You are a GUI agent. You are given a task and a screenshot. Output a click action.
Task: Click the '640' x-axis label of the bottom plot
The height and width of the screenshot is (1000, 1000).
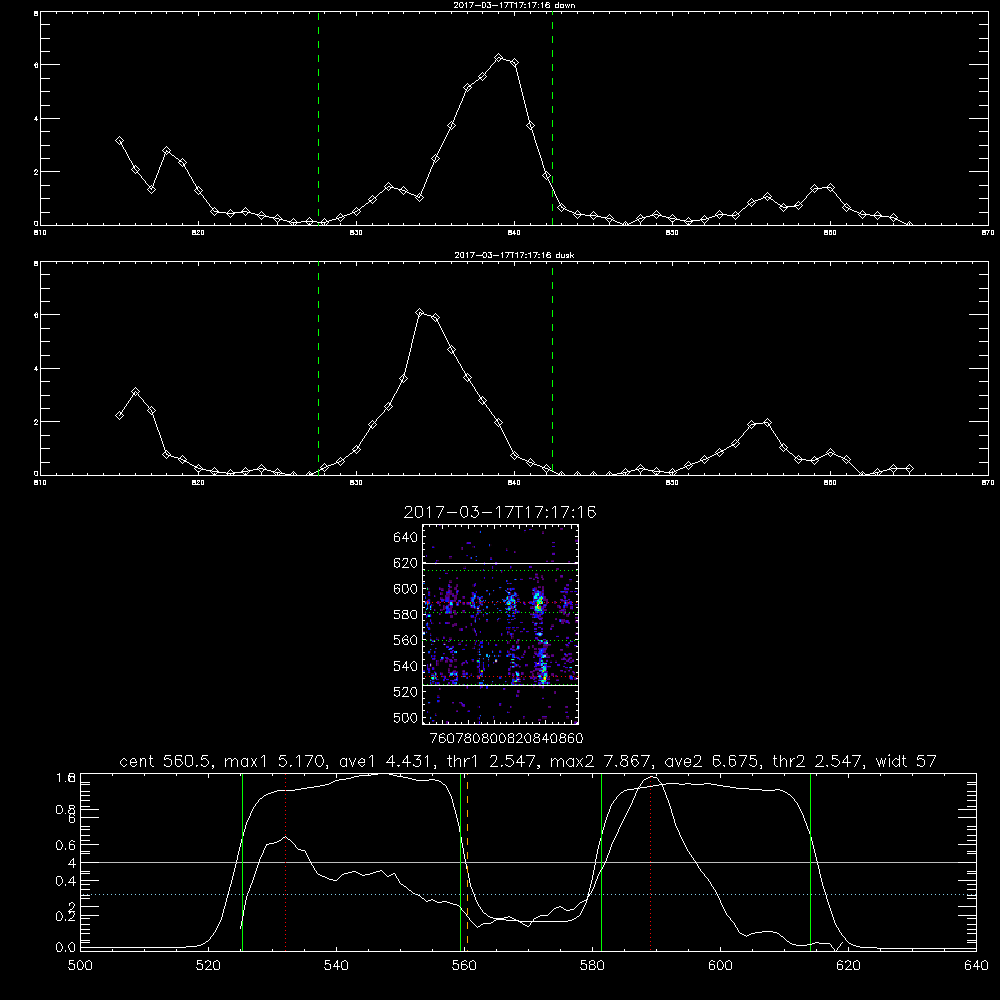tap(976, 965)
